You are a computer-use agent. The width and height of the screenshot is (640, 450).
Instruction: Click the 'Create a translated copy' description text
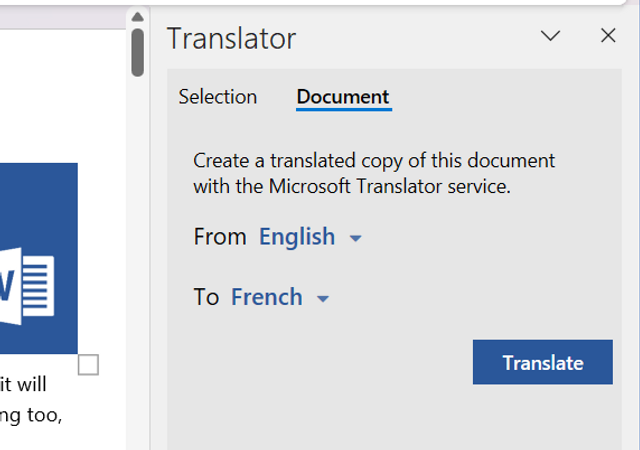pos(373,174)
